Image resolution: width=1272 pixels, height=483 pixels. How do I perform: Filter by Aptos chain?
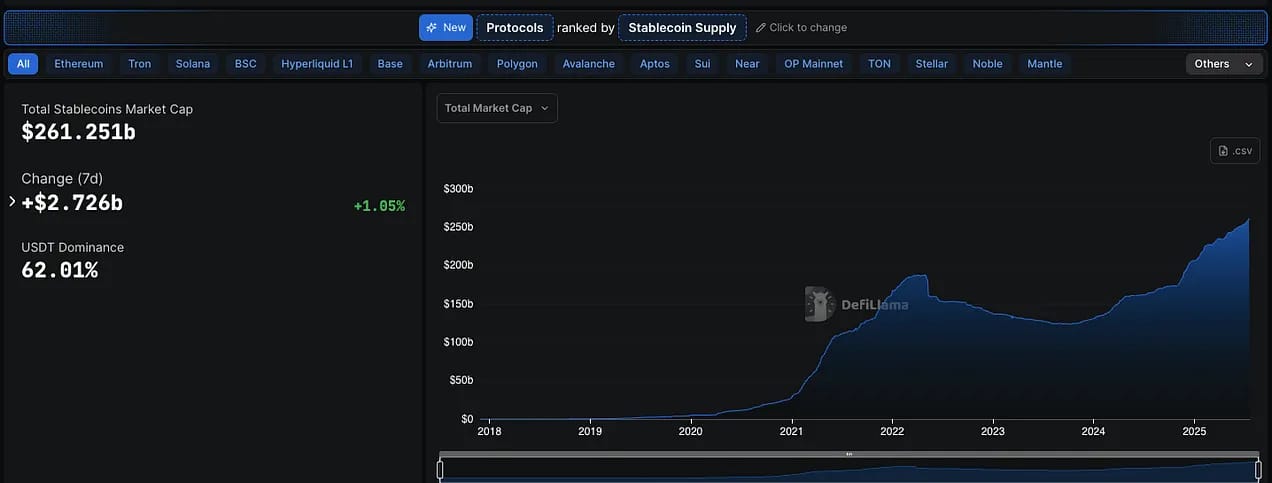point(655,64)
